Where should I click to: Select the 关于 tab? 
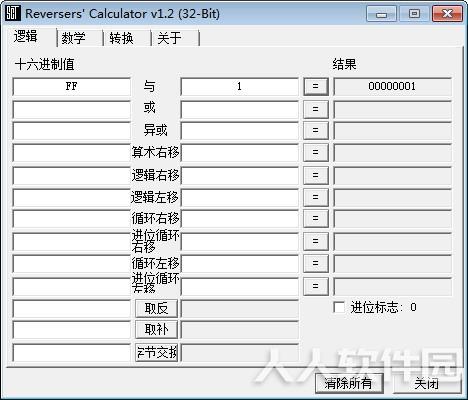pos(169,38)
